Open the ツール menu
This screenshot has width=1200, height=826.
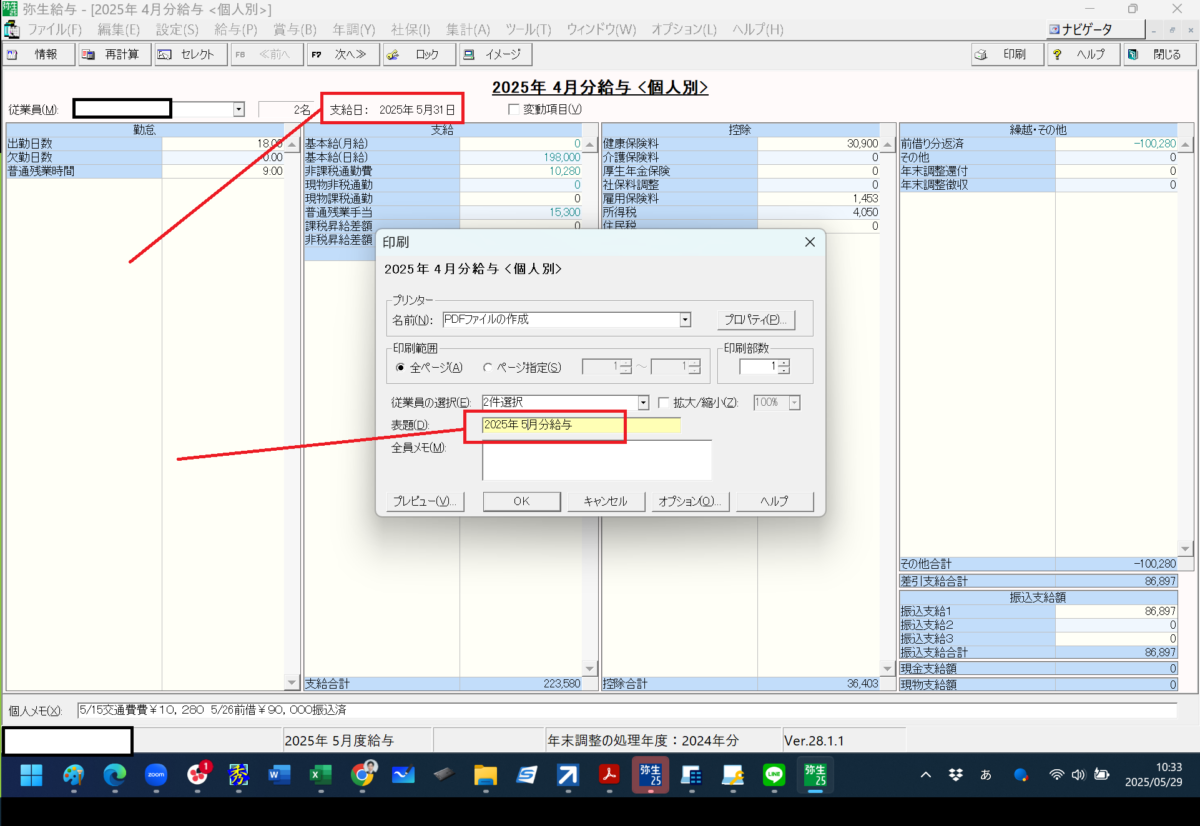coord(529,30)
